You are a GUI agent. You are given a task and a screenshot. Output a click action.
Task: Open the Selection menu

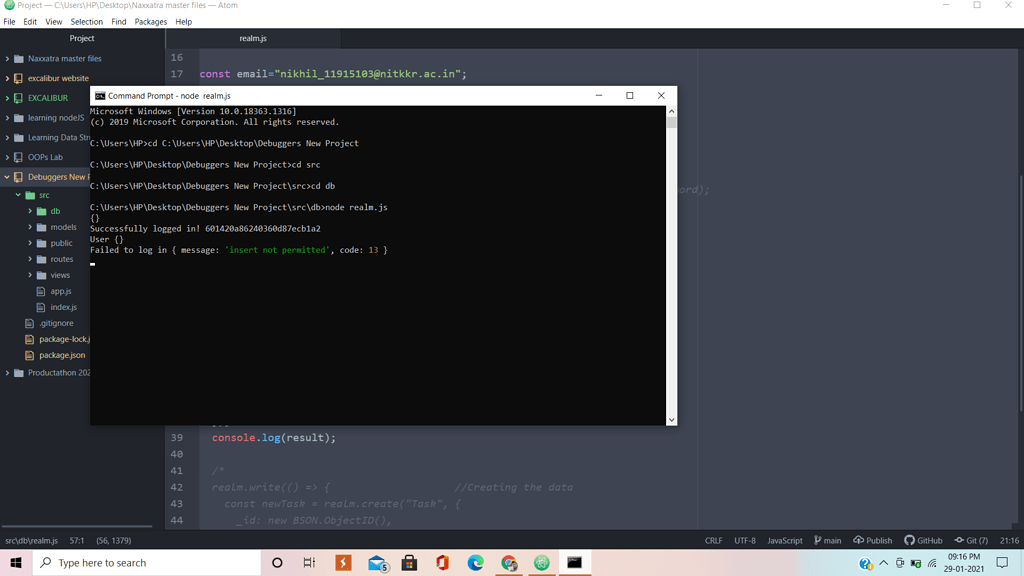86,21
